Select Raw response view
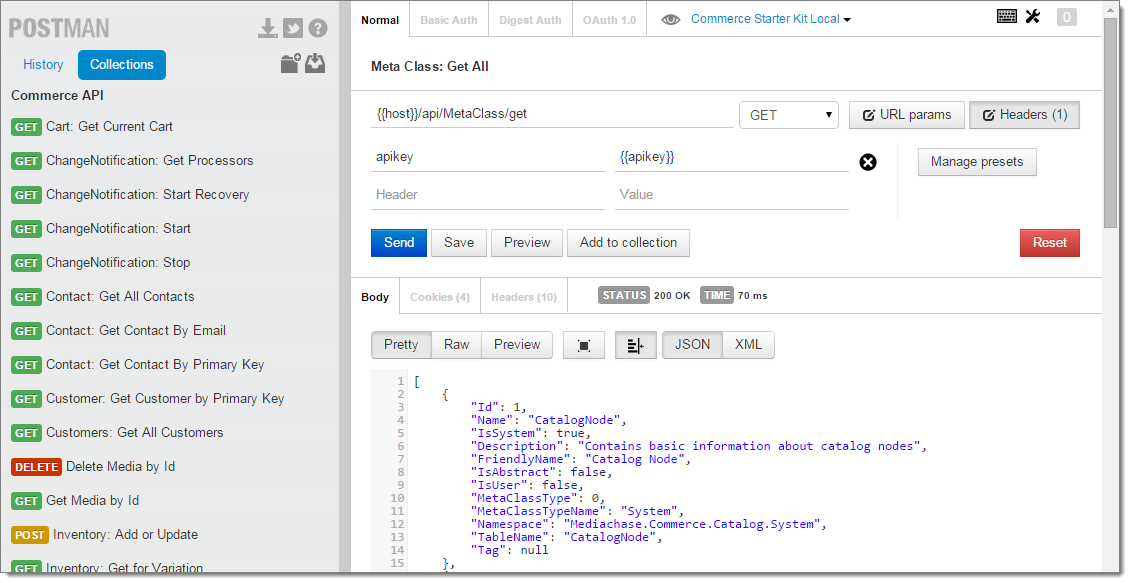Image resolution: width=1130 pixels, height=583 pixels. point(456,345)
